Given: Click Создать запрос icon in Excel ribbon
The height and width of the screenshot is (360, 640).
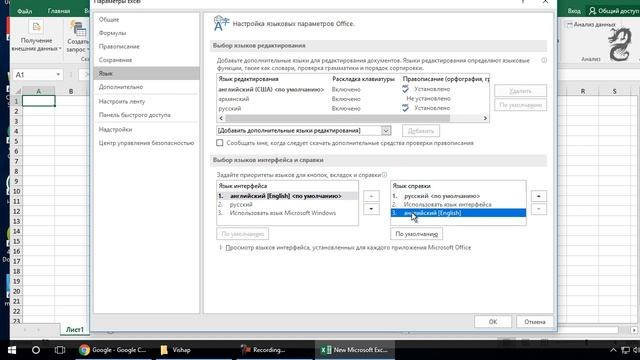Looking at the screenshot, I should point(78,29).
